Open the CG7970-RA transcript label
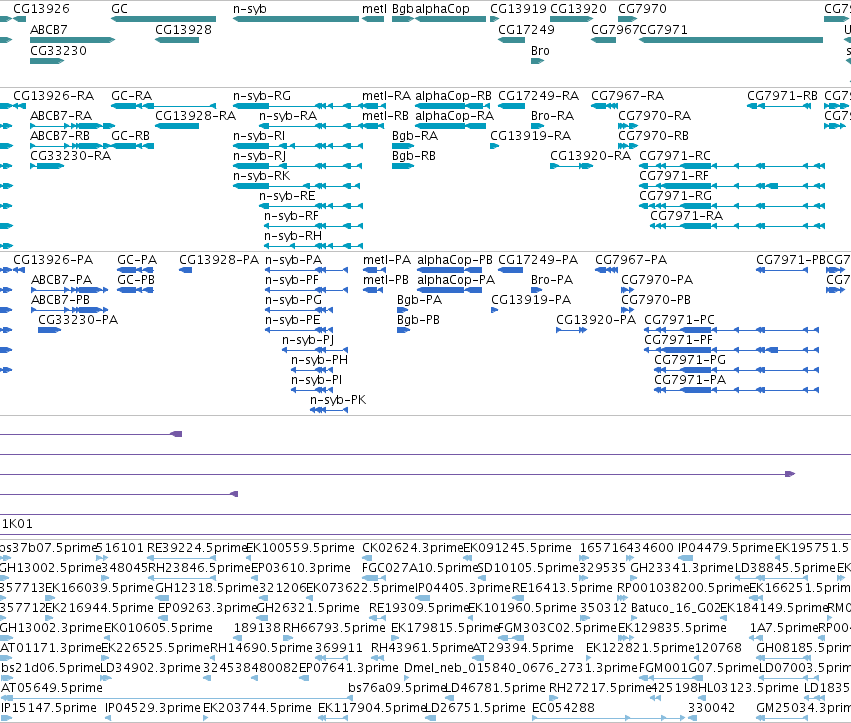The height and width of the screenshot is (723, 851). [x=655, y=116]
